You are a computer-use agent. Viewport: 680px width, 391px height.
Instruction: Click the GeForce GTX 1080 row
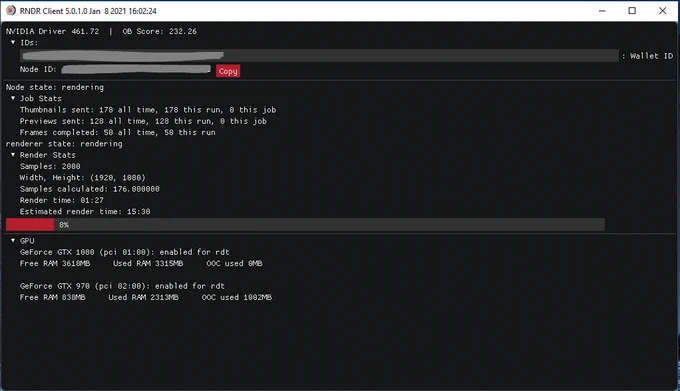click(x=124, y=252)
